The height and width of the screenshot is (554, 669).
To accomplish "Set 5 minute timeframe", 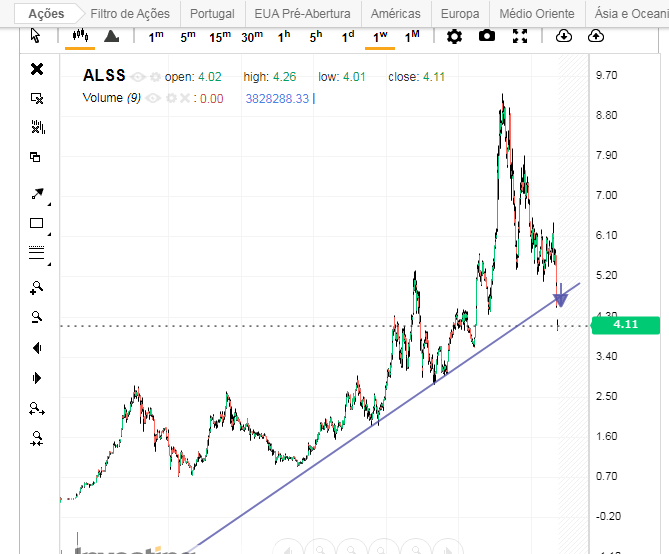I will click(188, 37).
